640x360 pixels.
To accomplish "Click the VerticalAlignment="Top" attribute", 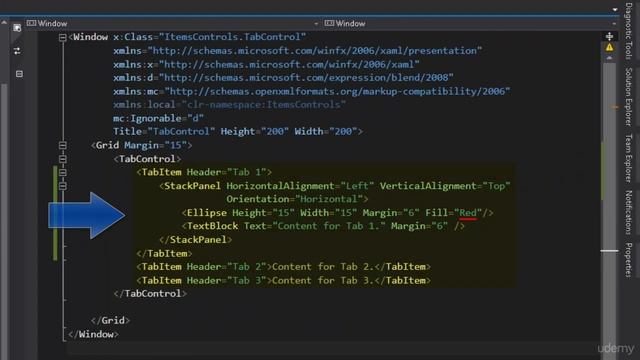I will 445,186.
